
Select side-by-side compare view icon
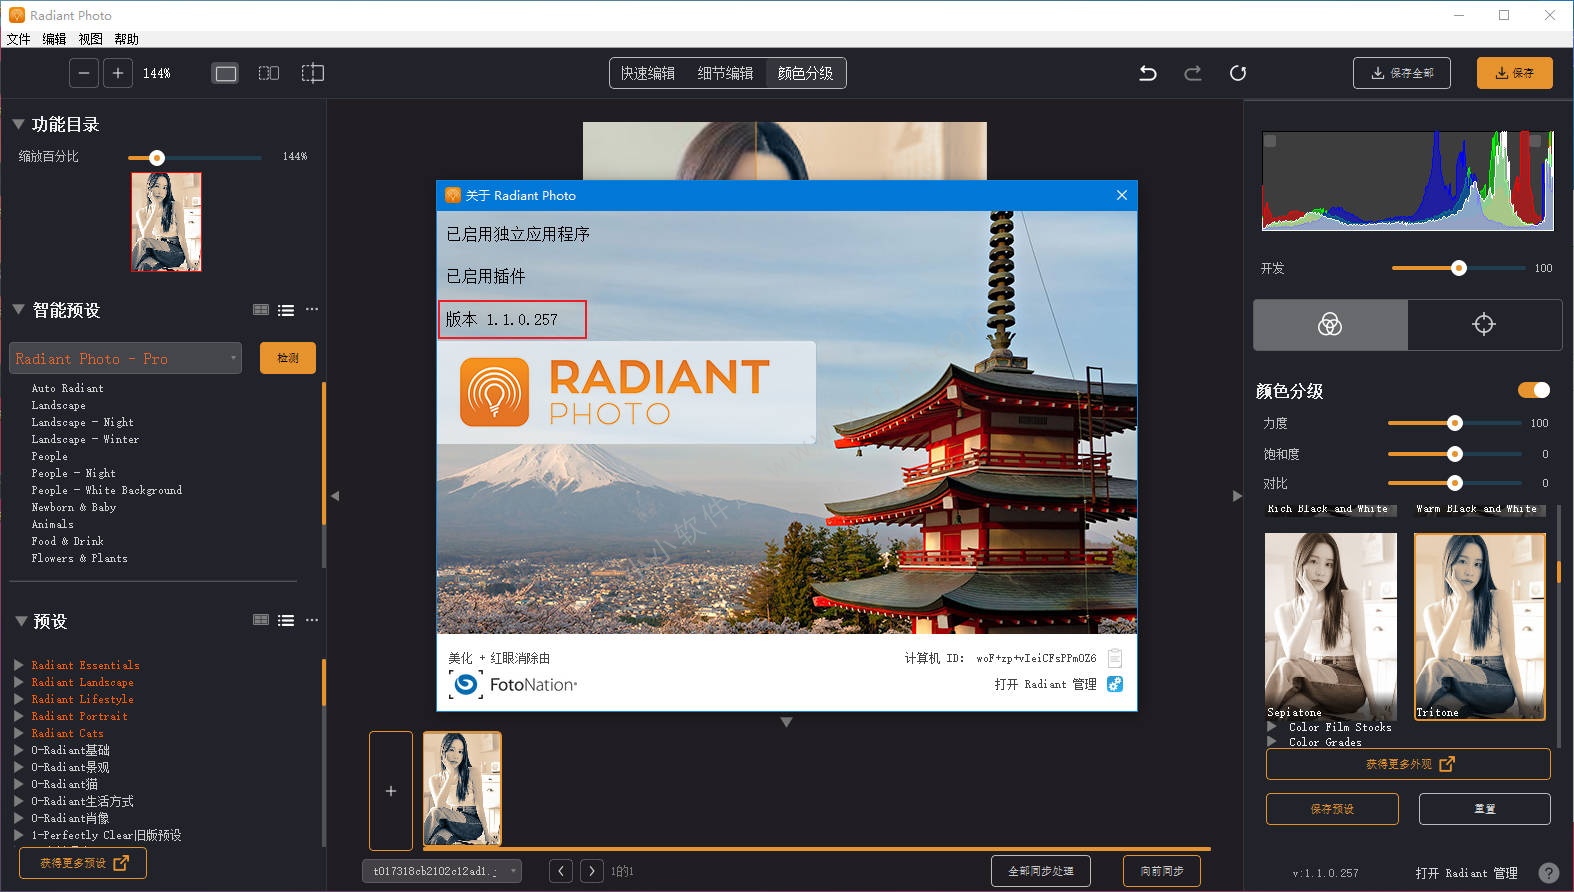(x=269, y=73)
